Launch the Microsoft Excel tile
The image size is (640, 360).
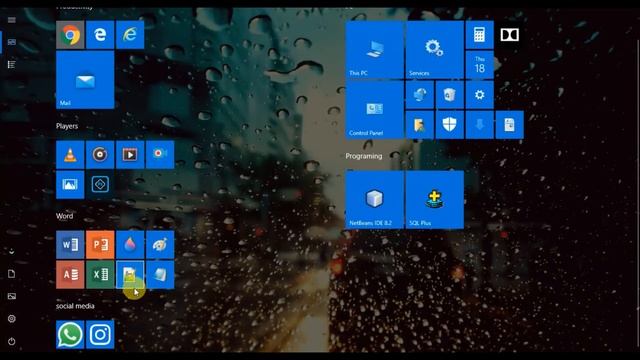point(100,274)
